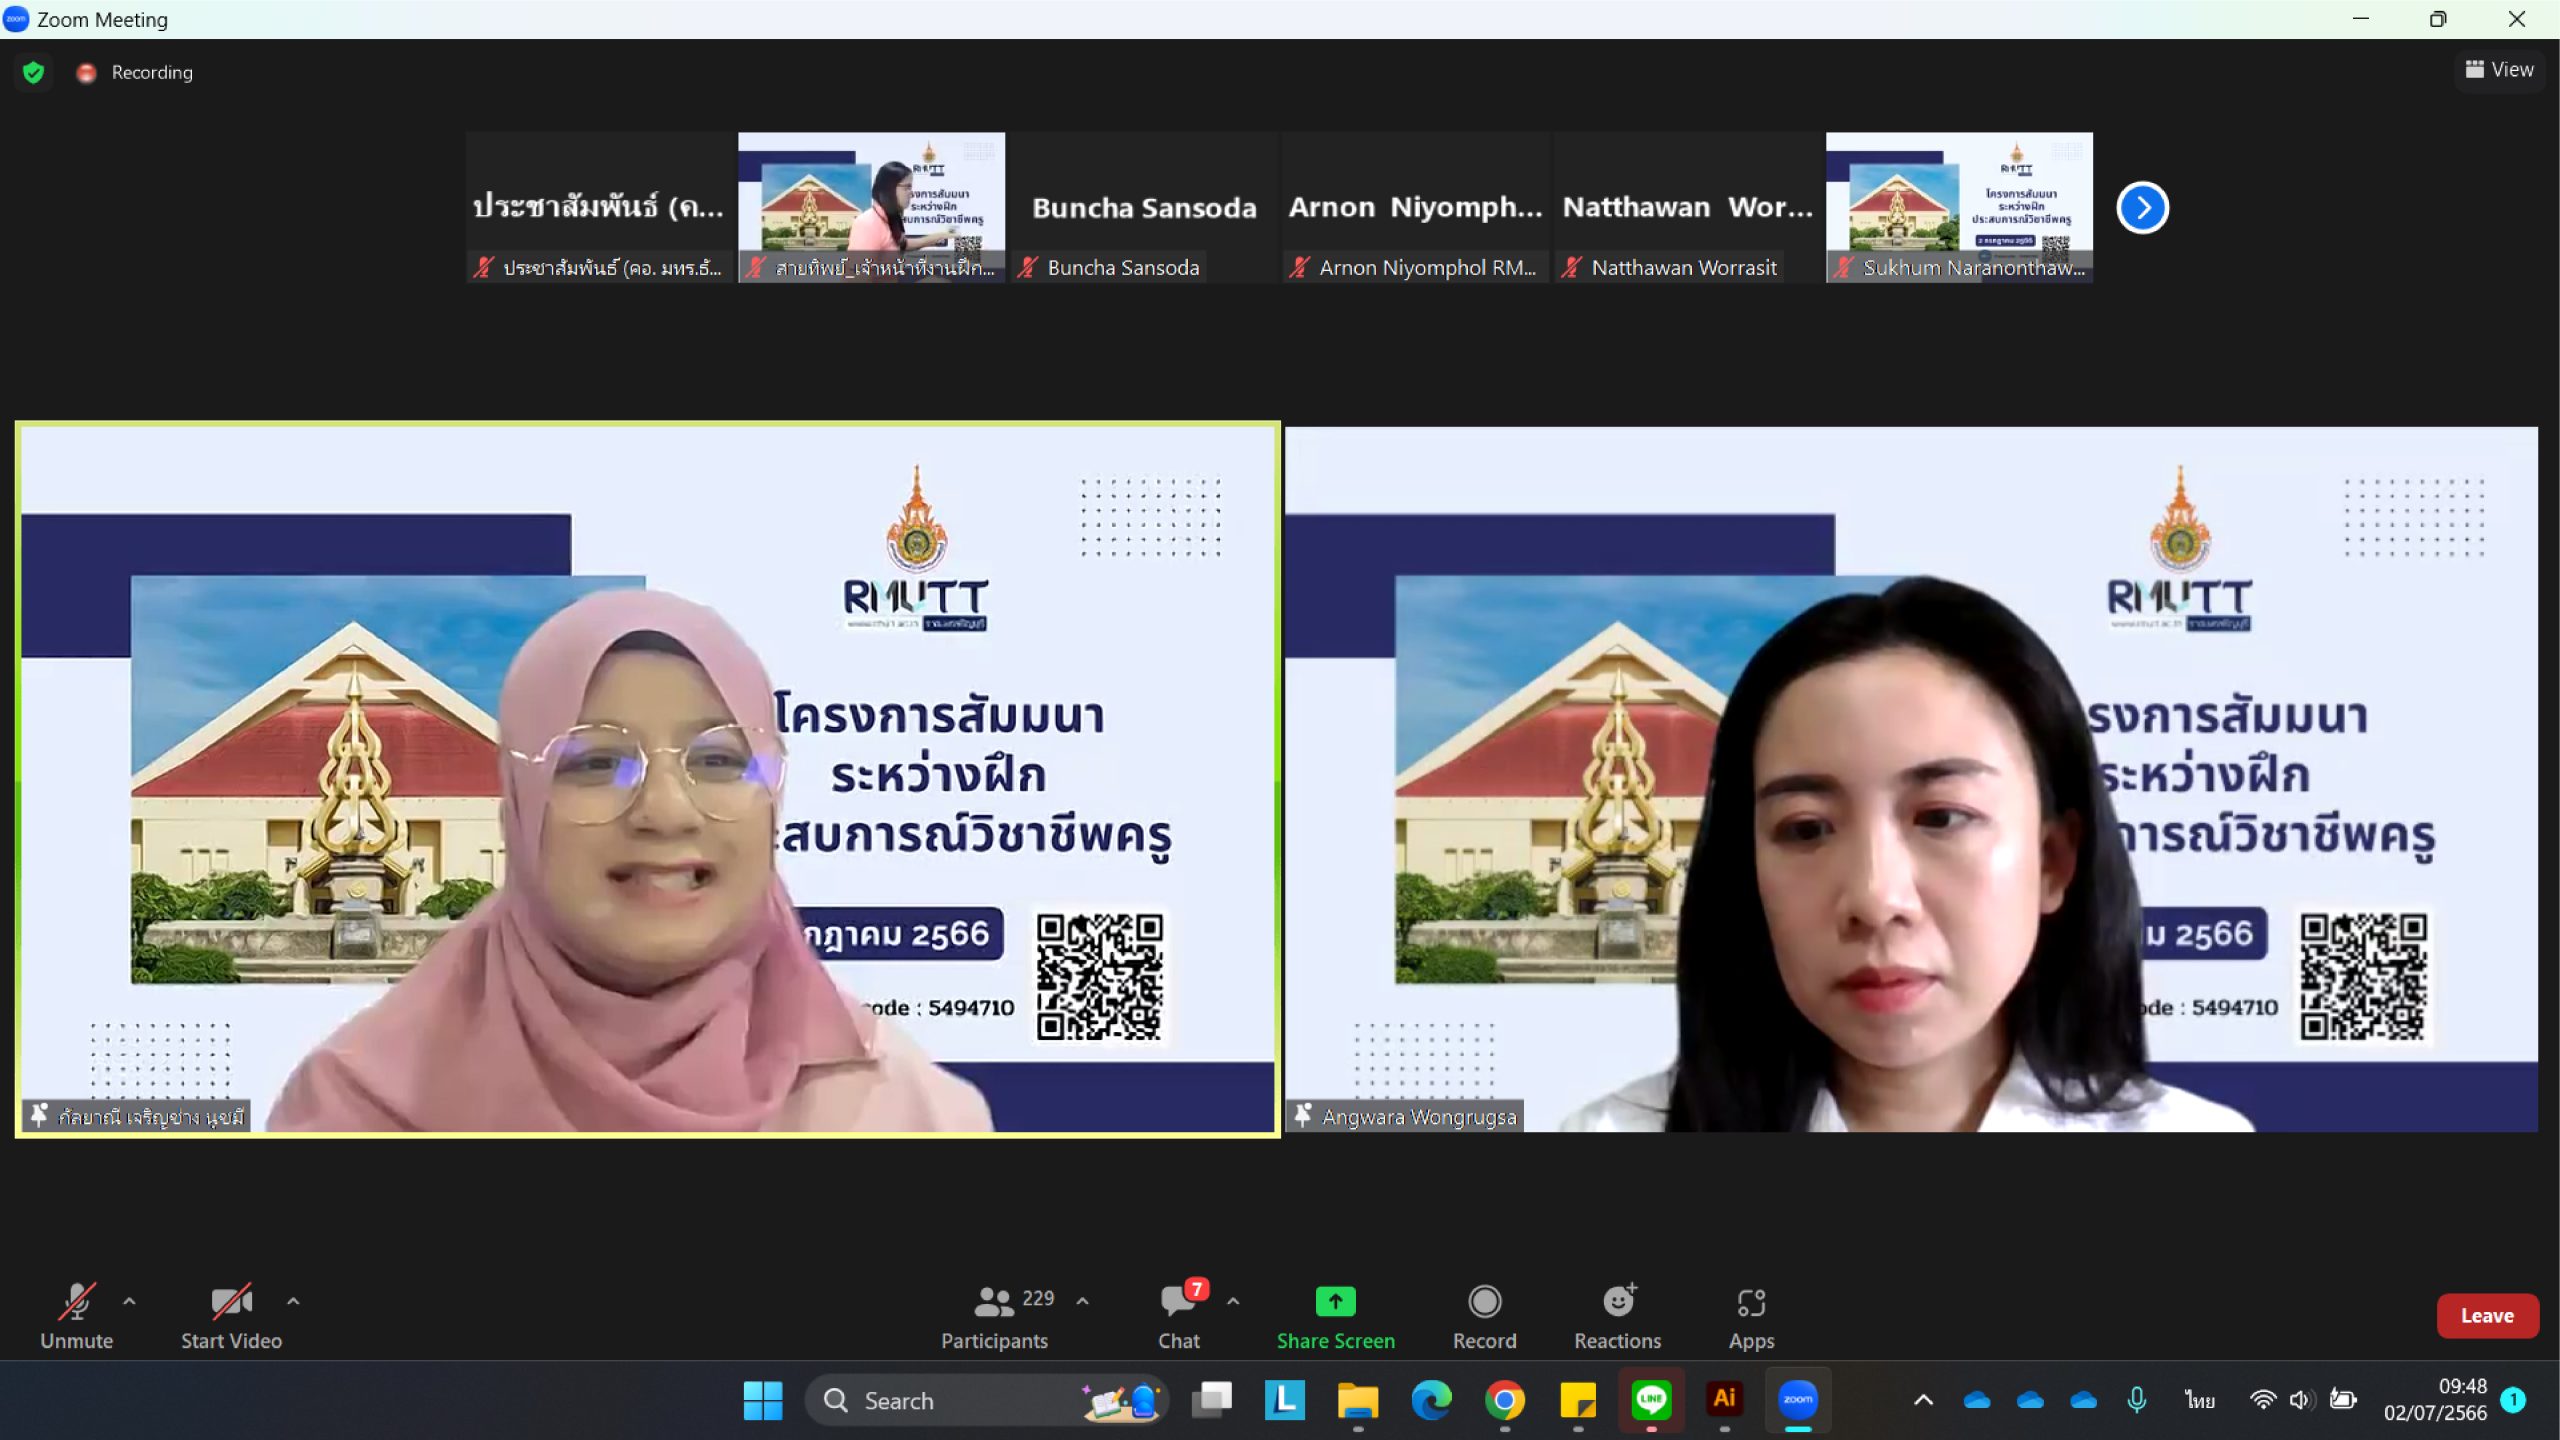Show hidden system tray icons
The width and height of the screenshot is (2560, 1440).
1923,1400
